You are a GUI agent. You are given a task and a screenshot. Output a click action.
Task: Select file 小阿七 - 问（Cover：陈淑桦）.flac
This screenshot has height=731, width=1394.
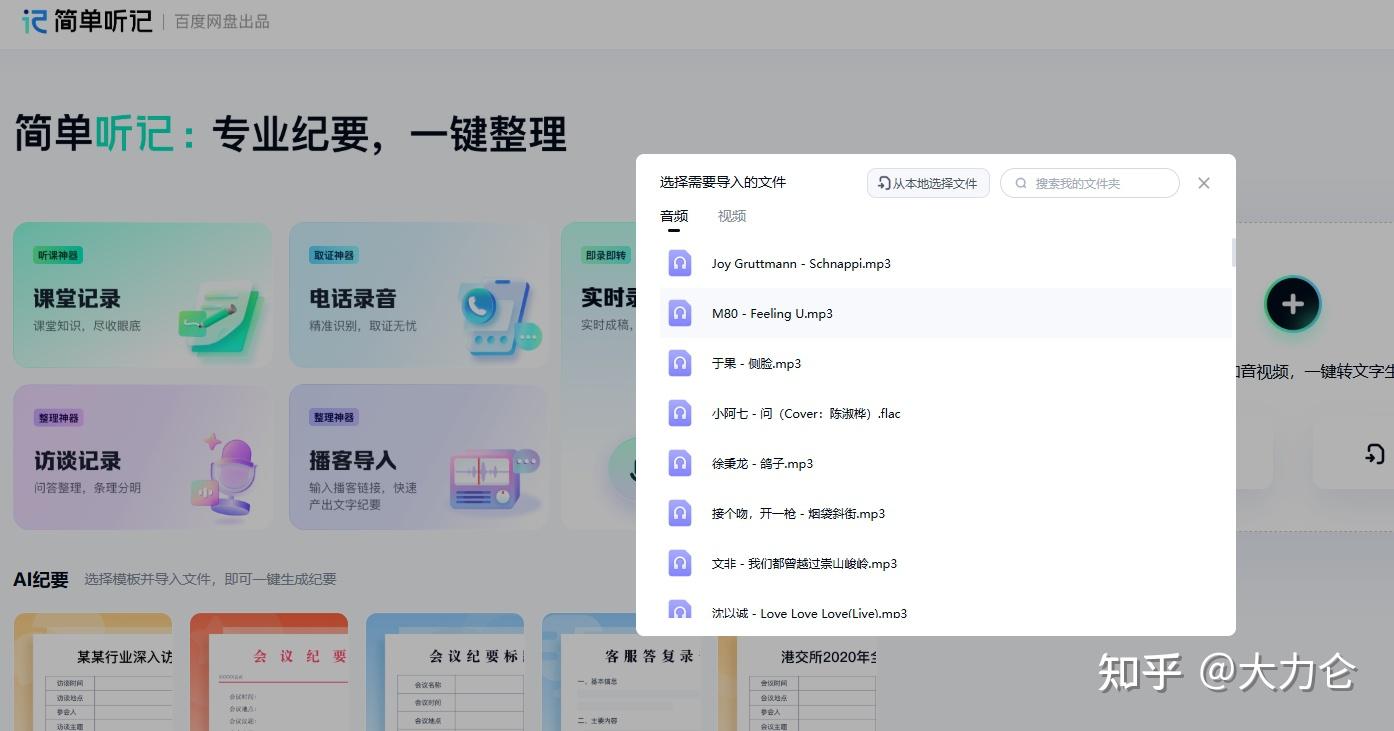[946, 413]
